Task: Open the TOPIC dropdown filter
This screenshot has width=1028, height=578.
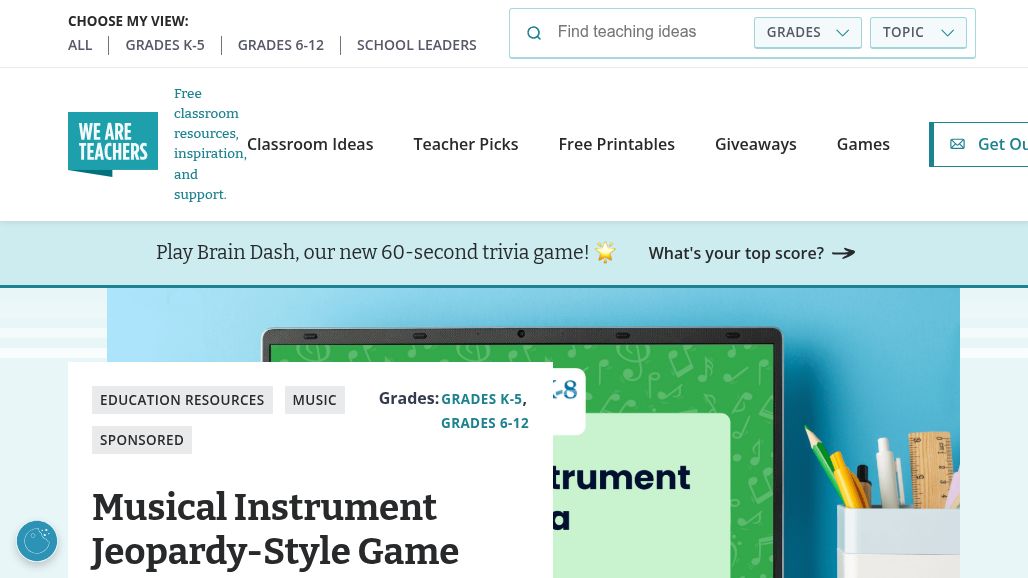Action: 918,33
